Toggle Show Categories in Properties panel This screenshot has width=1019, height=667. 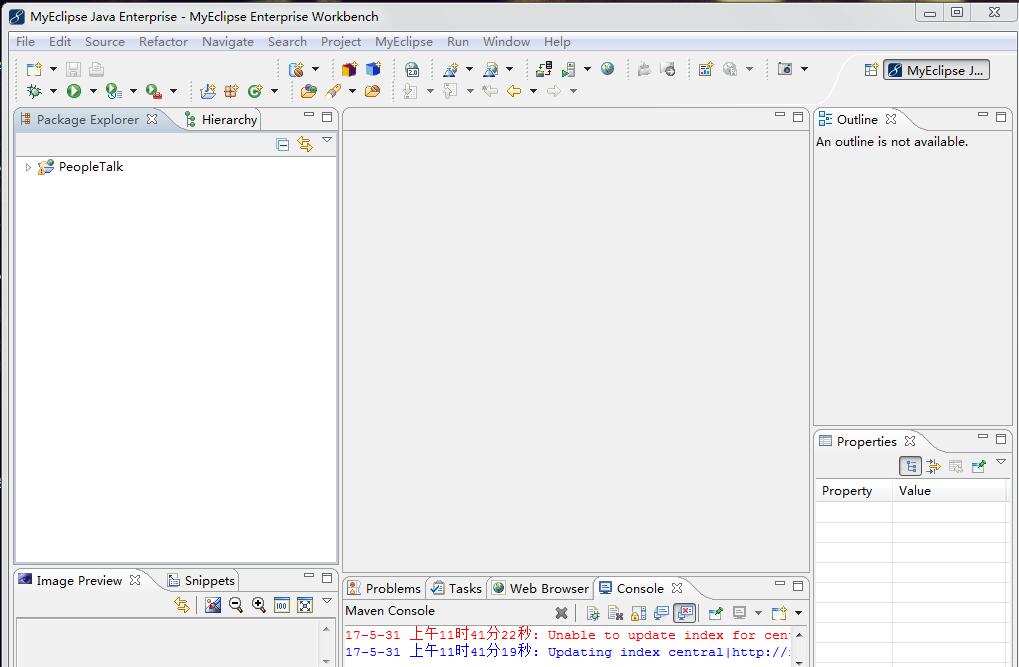coord(910,466)
